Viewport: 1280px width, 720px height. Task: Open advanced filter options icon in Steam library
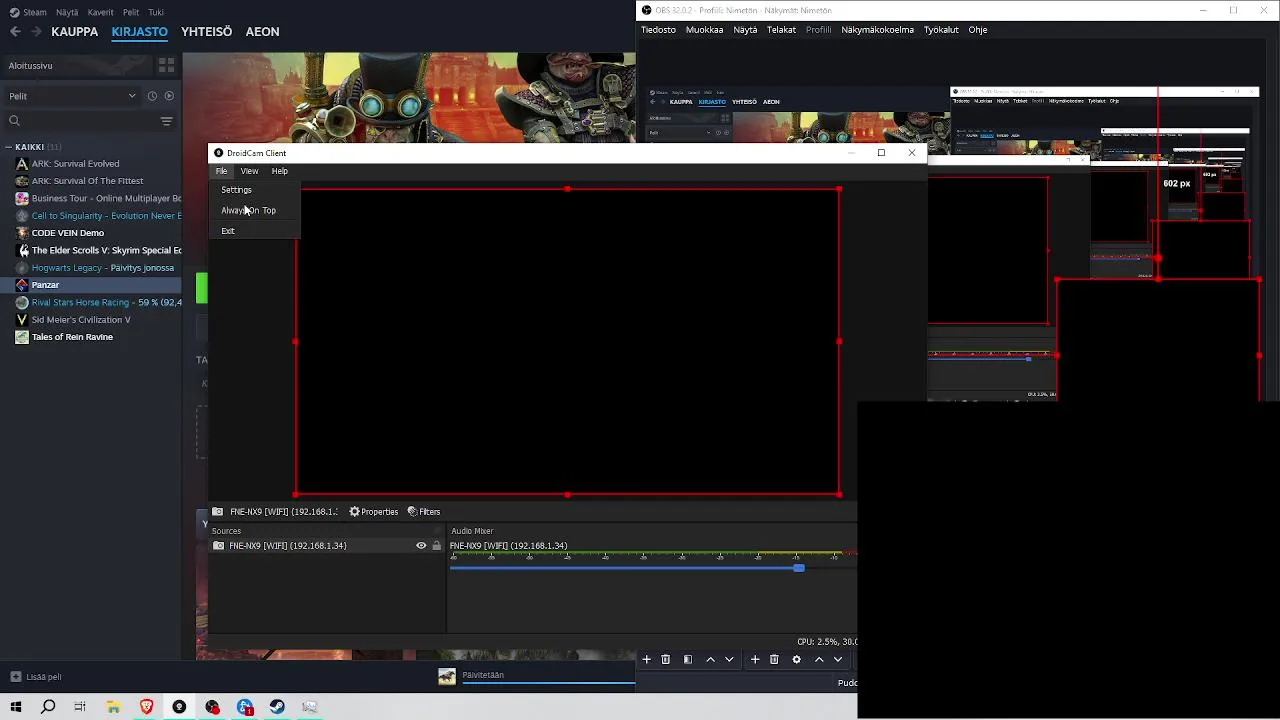click(x=166, y=121)
